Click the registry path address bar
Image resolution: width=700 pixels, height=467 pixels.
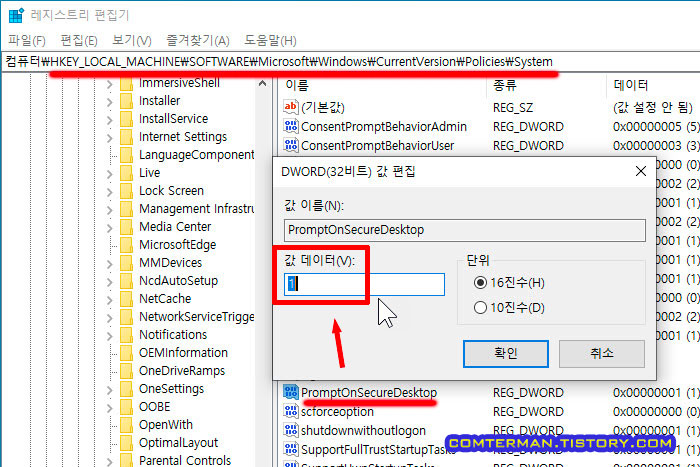point(350,62)
